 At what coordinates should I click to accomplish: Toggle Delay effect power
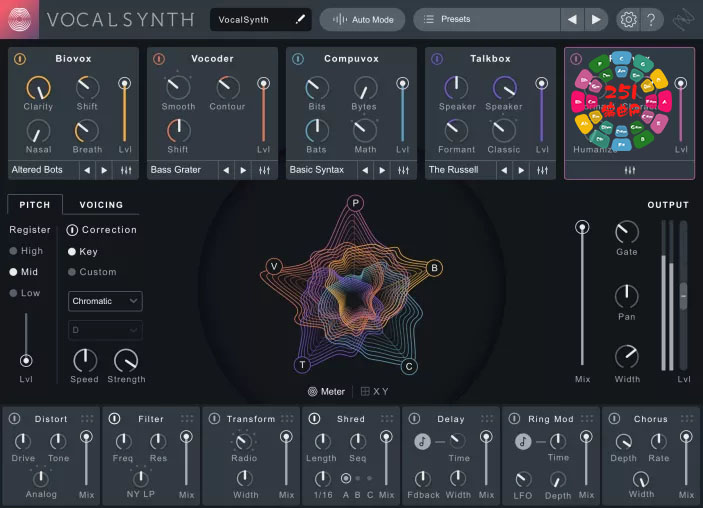415,418
